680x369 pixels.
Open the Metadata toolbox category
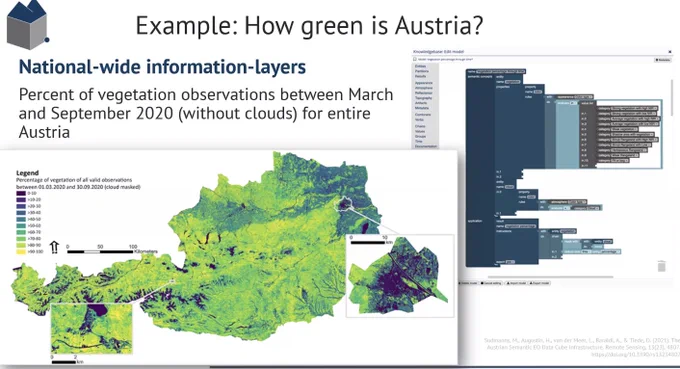pos(422,108)
